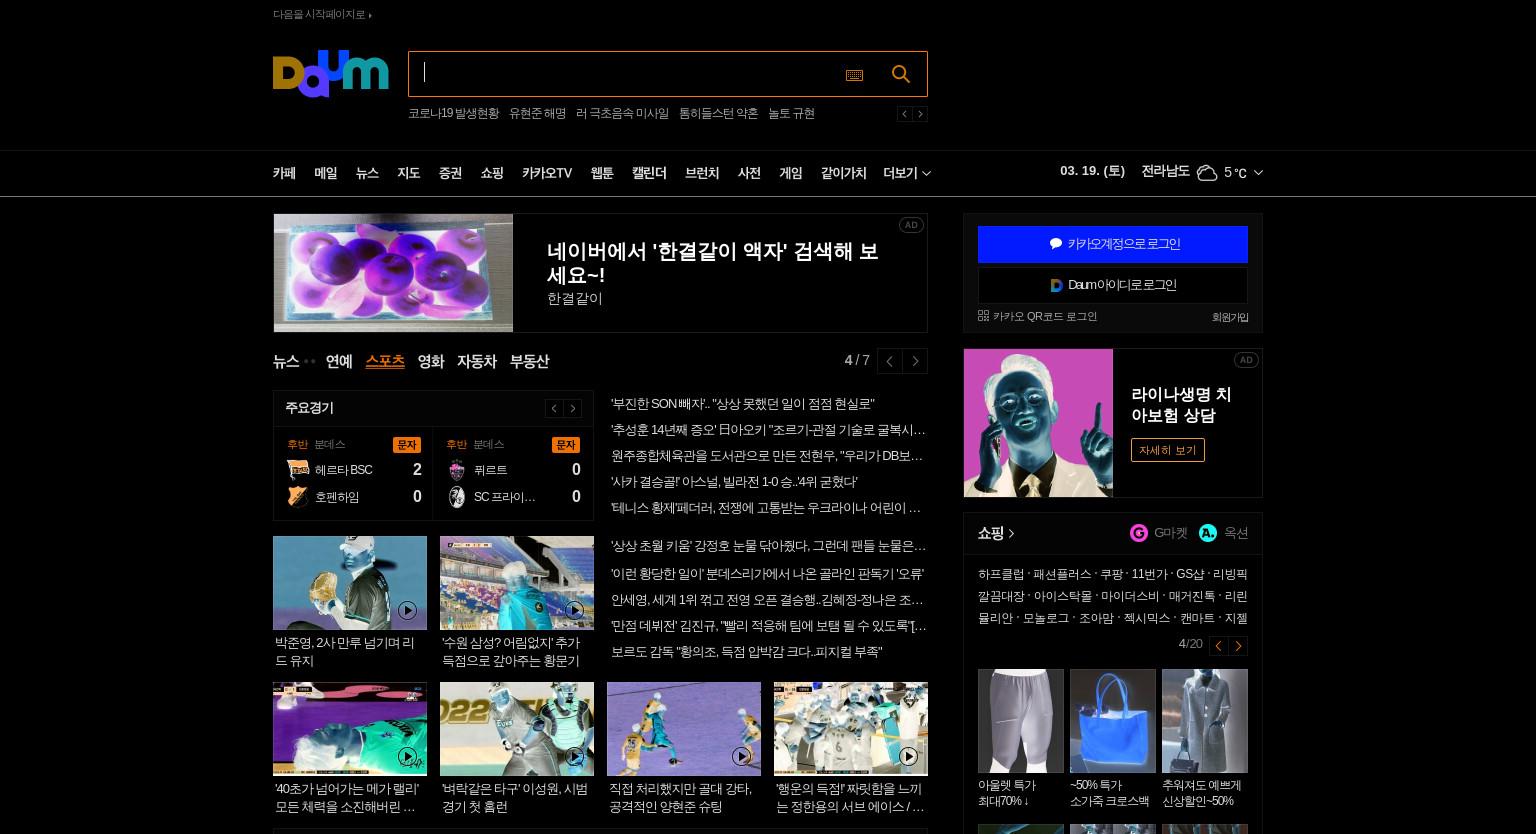Play the 수원 삼성 추가 득점 video
Image resolution: width=1536 pixels, height=834 pixels.
(x=574, y=610)
